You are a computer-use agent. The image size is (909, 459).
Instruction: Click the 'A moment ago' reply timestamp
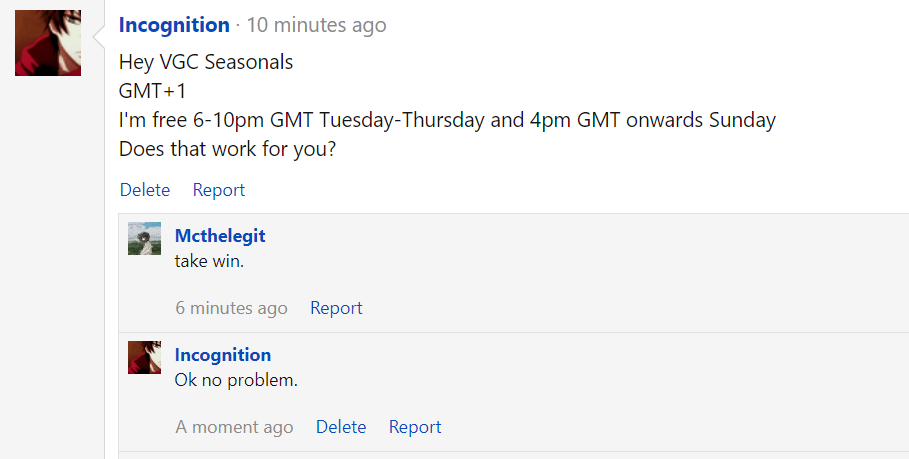[234, 427]
